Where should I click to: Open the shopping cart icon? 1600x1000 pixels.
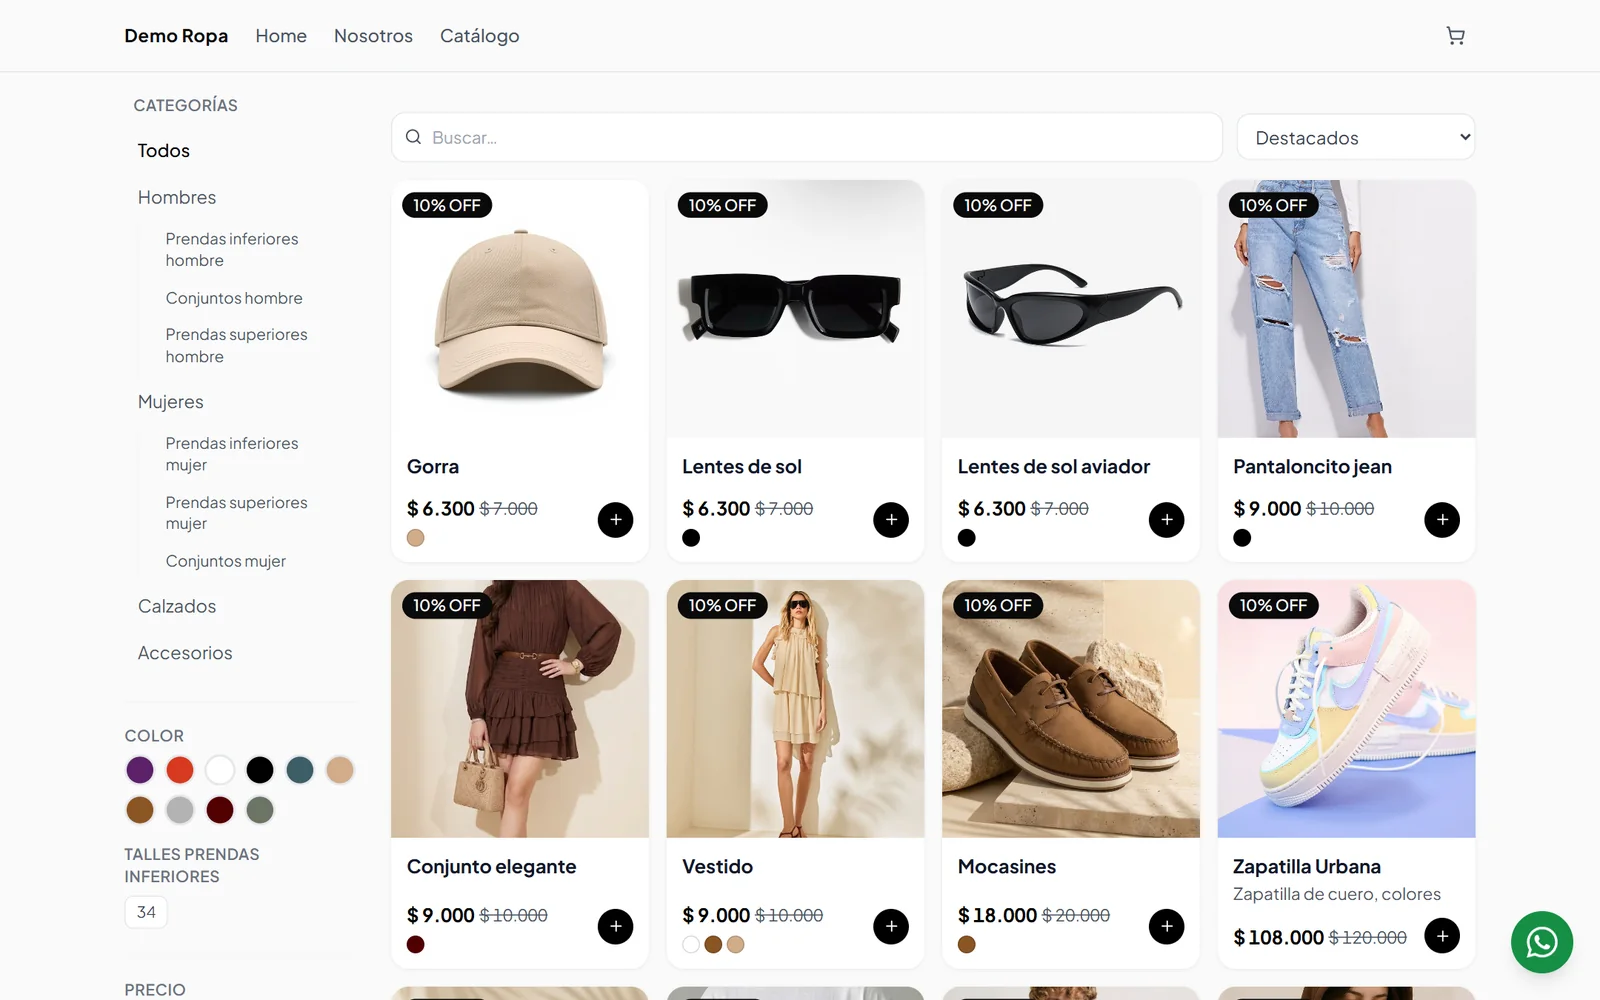(x=1455, y=36)
